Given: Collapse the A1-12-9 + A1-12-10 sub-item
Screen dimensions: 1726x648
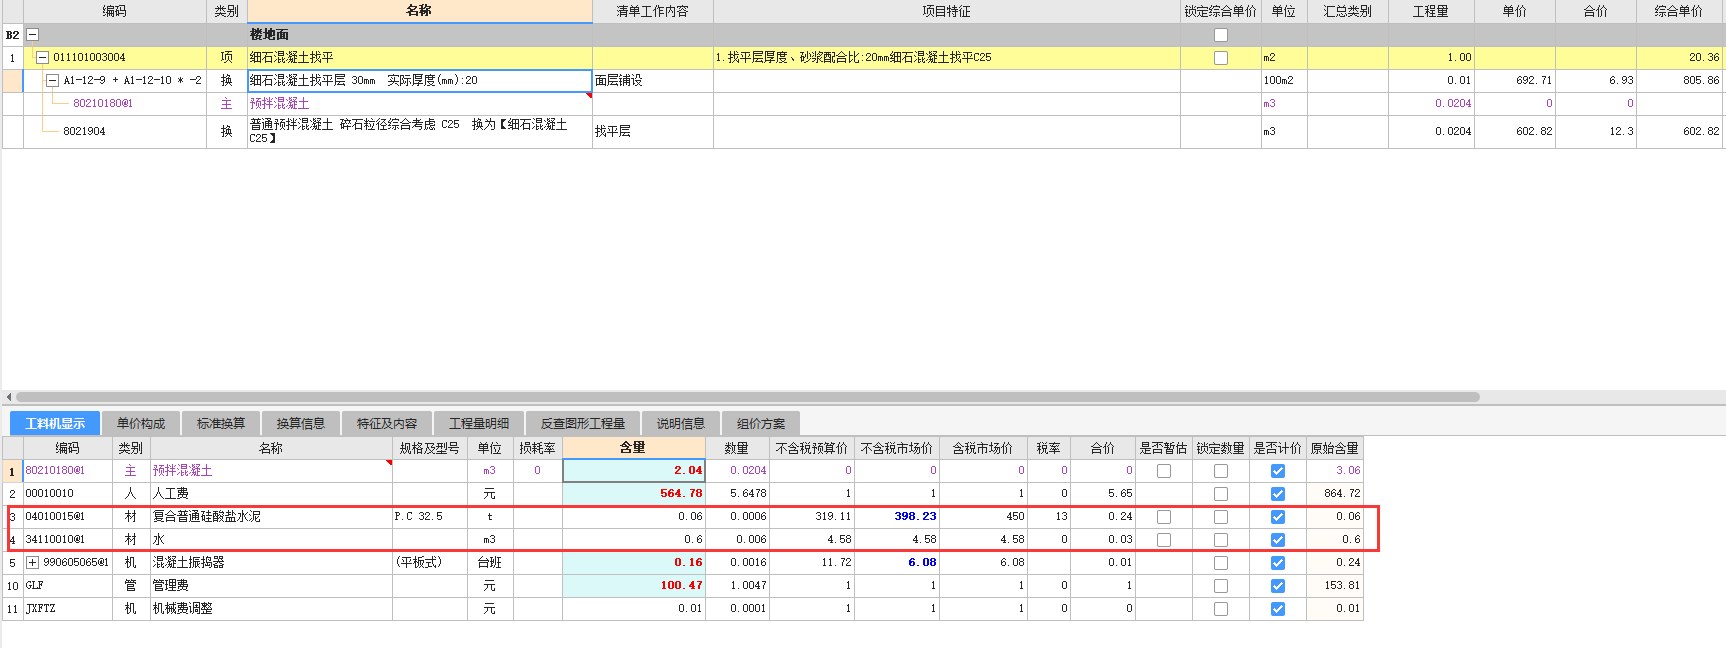Looking at the screenshot, I should pos(52,81).
